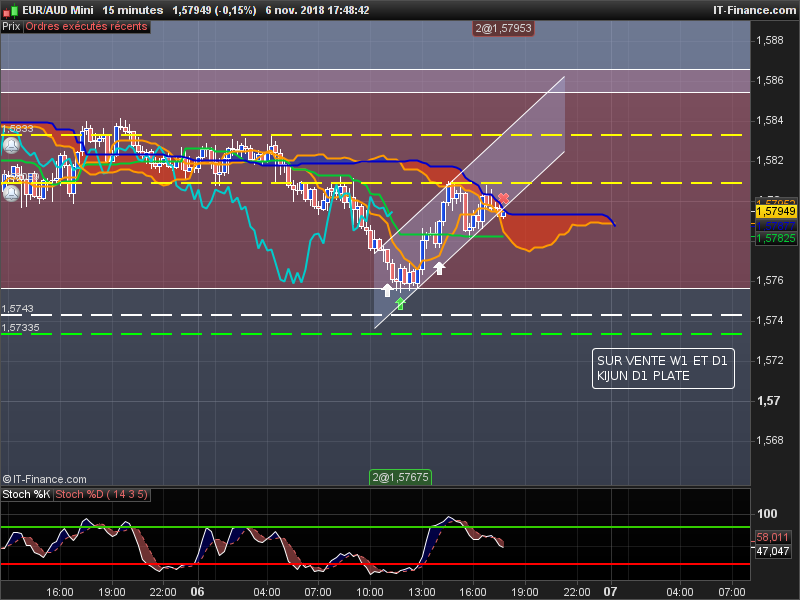Click the green 1,57825 price label
The height and width of the screenshot is (600, 800).
[x=776, y=238]
